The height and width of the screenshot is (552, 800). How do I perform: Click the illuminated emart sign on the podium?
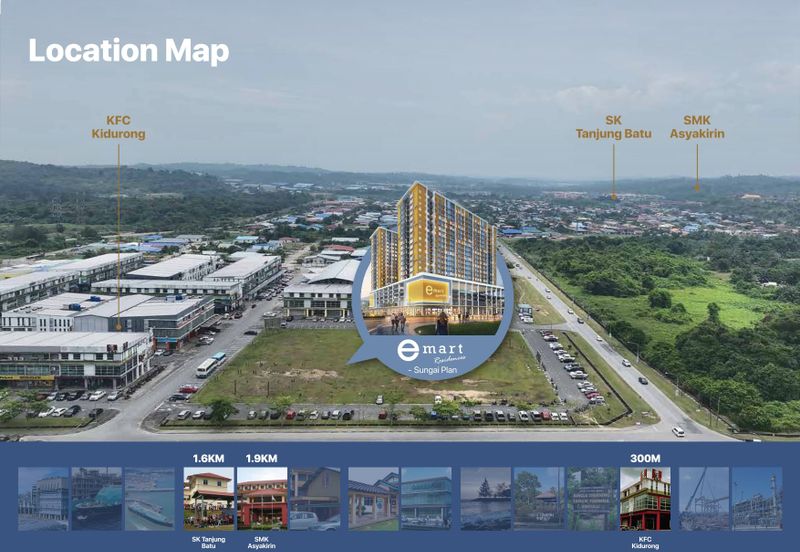427,291
